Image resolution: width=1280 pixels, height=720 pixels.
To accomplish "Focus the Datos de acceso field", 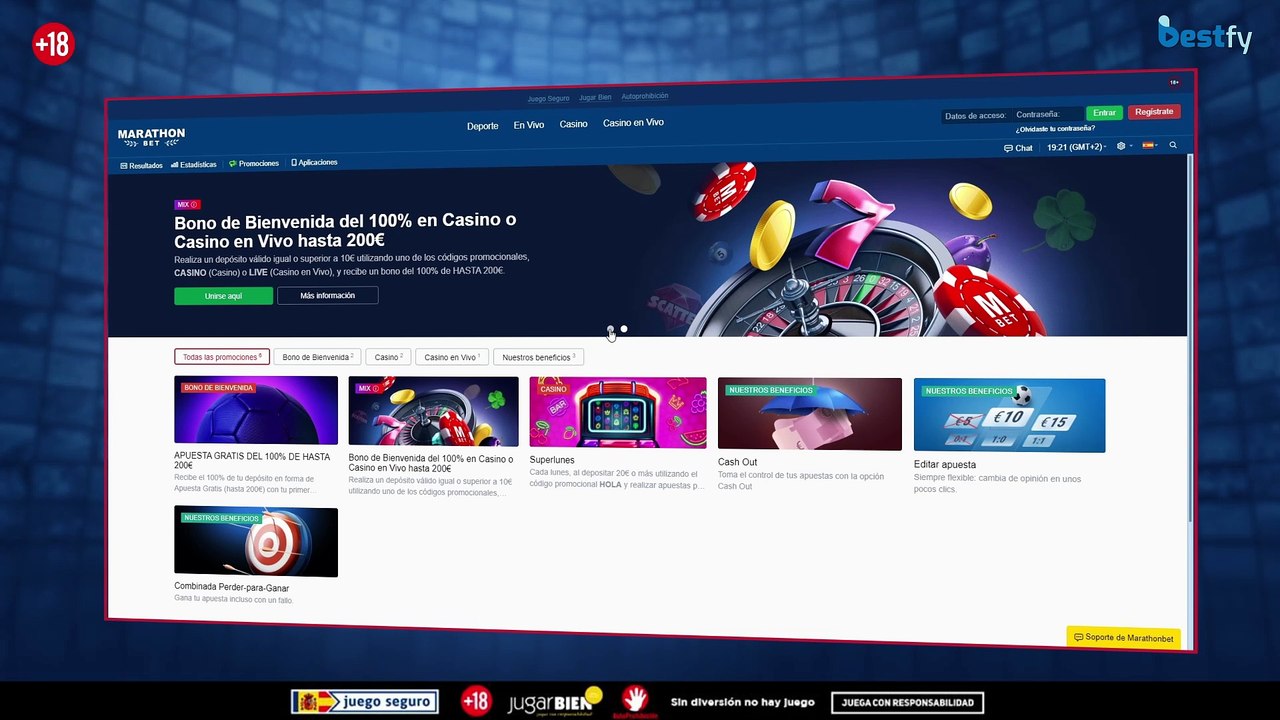I will 975,116.
